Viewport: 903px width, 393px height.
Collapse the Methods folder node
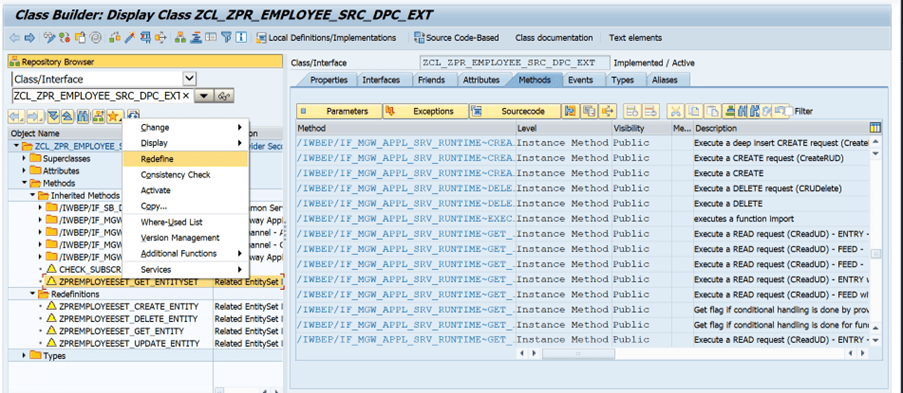tap(25, 183)
